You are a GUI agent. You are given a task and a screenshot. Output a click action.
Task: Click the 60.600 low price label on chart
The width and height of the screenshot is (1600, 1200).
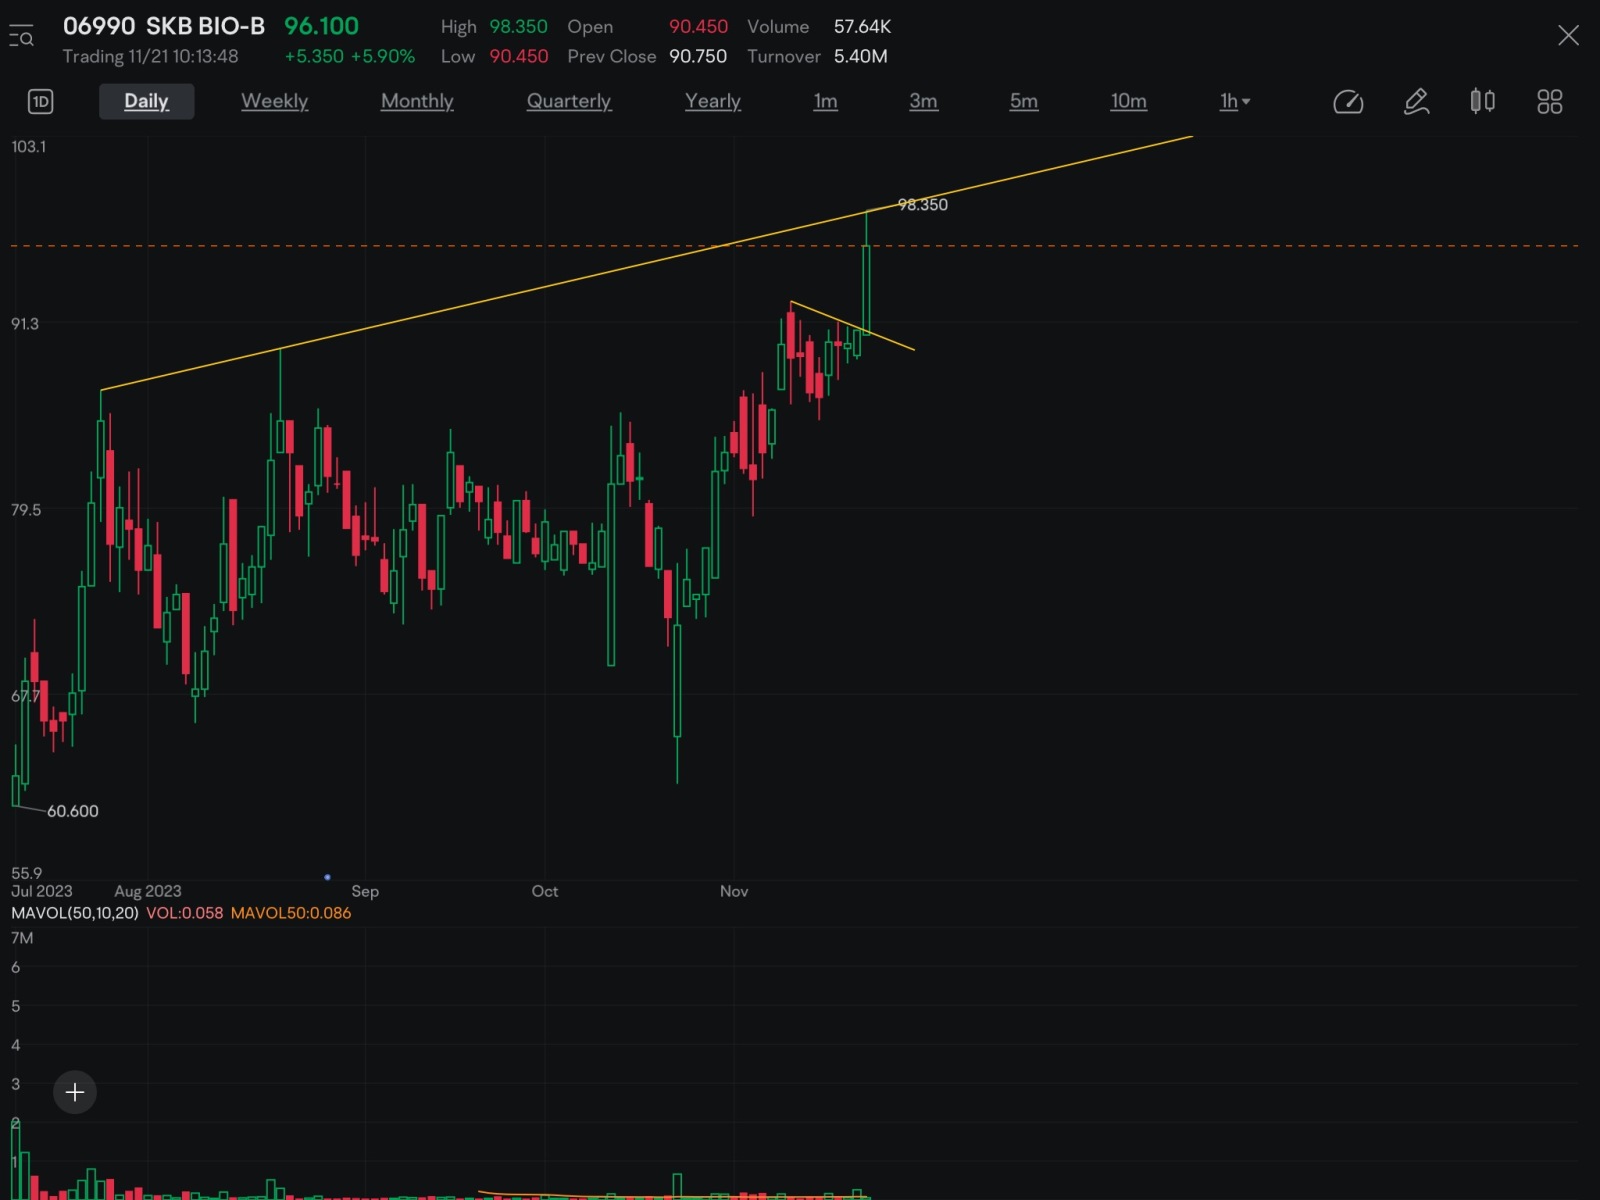click(x=73, y=811)
